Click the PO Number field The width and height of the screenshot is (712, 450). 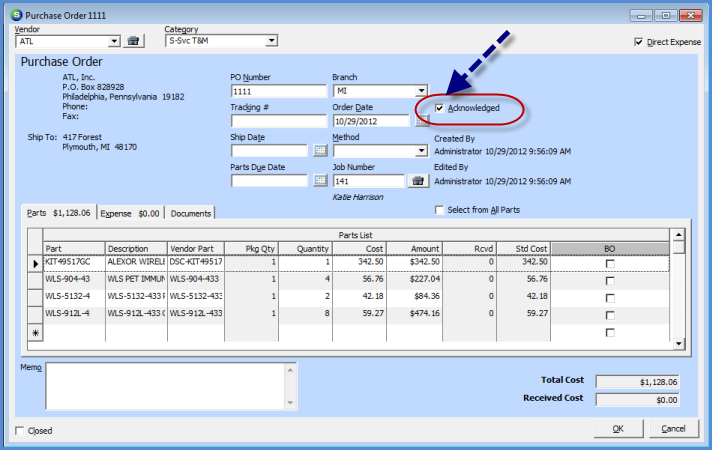click(x=278, y=91)
